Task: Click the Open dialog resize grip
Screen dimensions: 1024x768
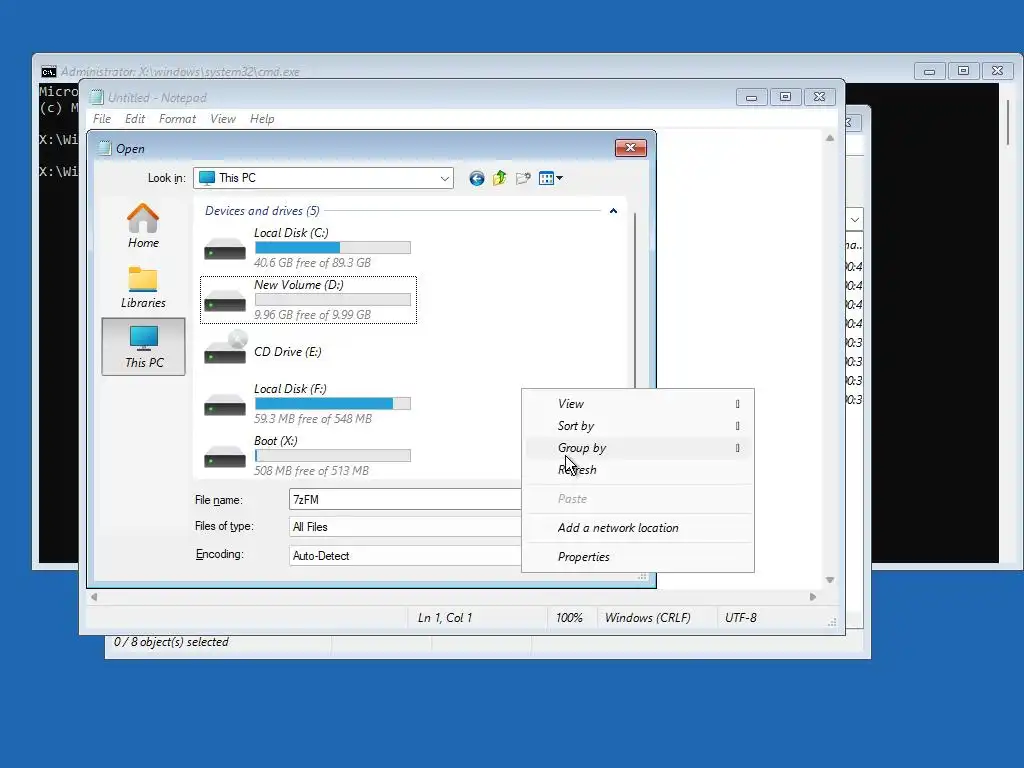Action: tap(643, 577)
